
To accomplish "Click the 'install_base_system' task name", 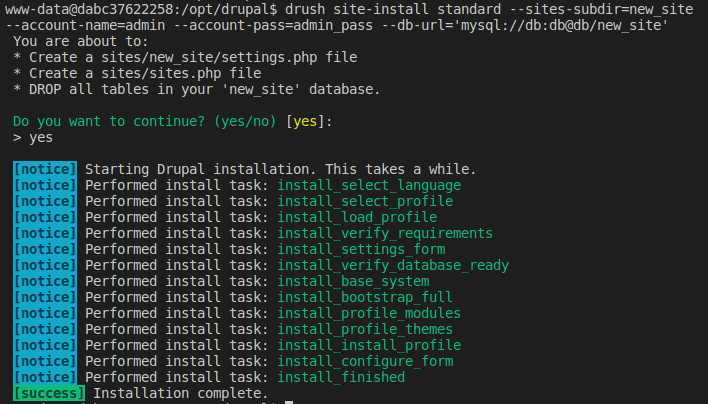I will pyautogui.click(x=353, y=281).
